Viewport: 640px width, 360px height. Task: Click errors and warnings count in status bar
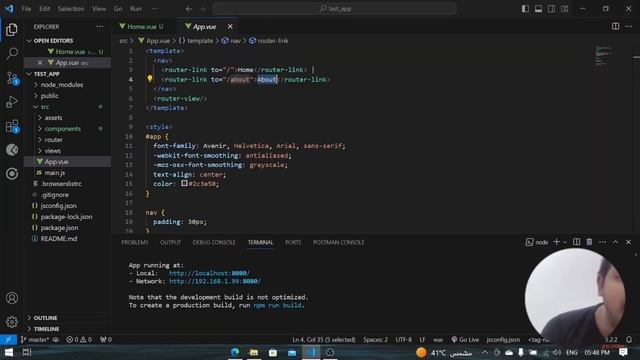pos(79,340)
